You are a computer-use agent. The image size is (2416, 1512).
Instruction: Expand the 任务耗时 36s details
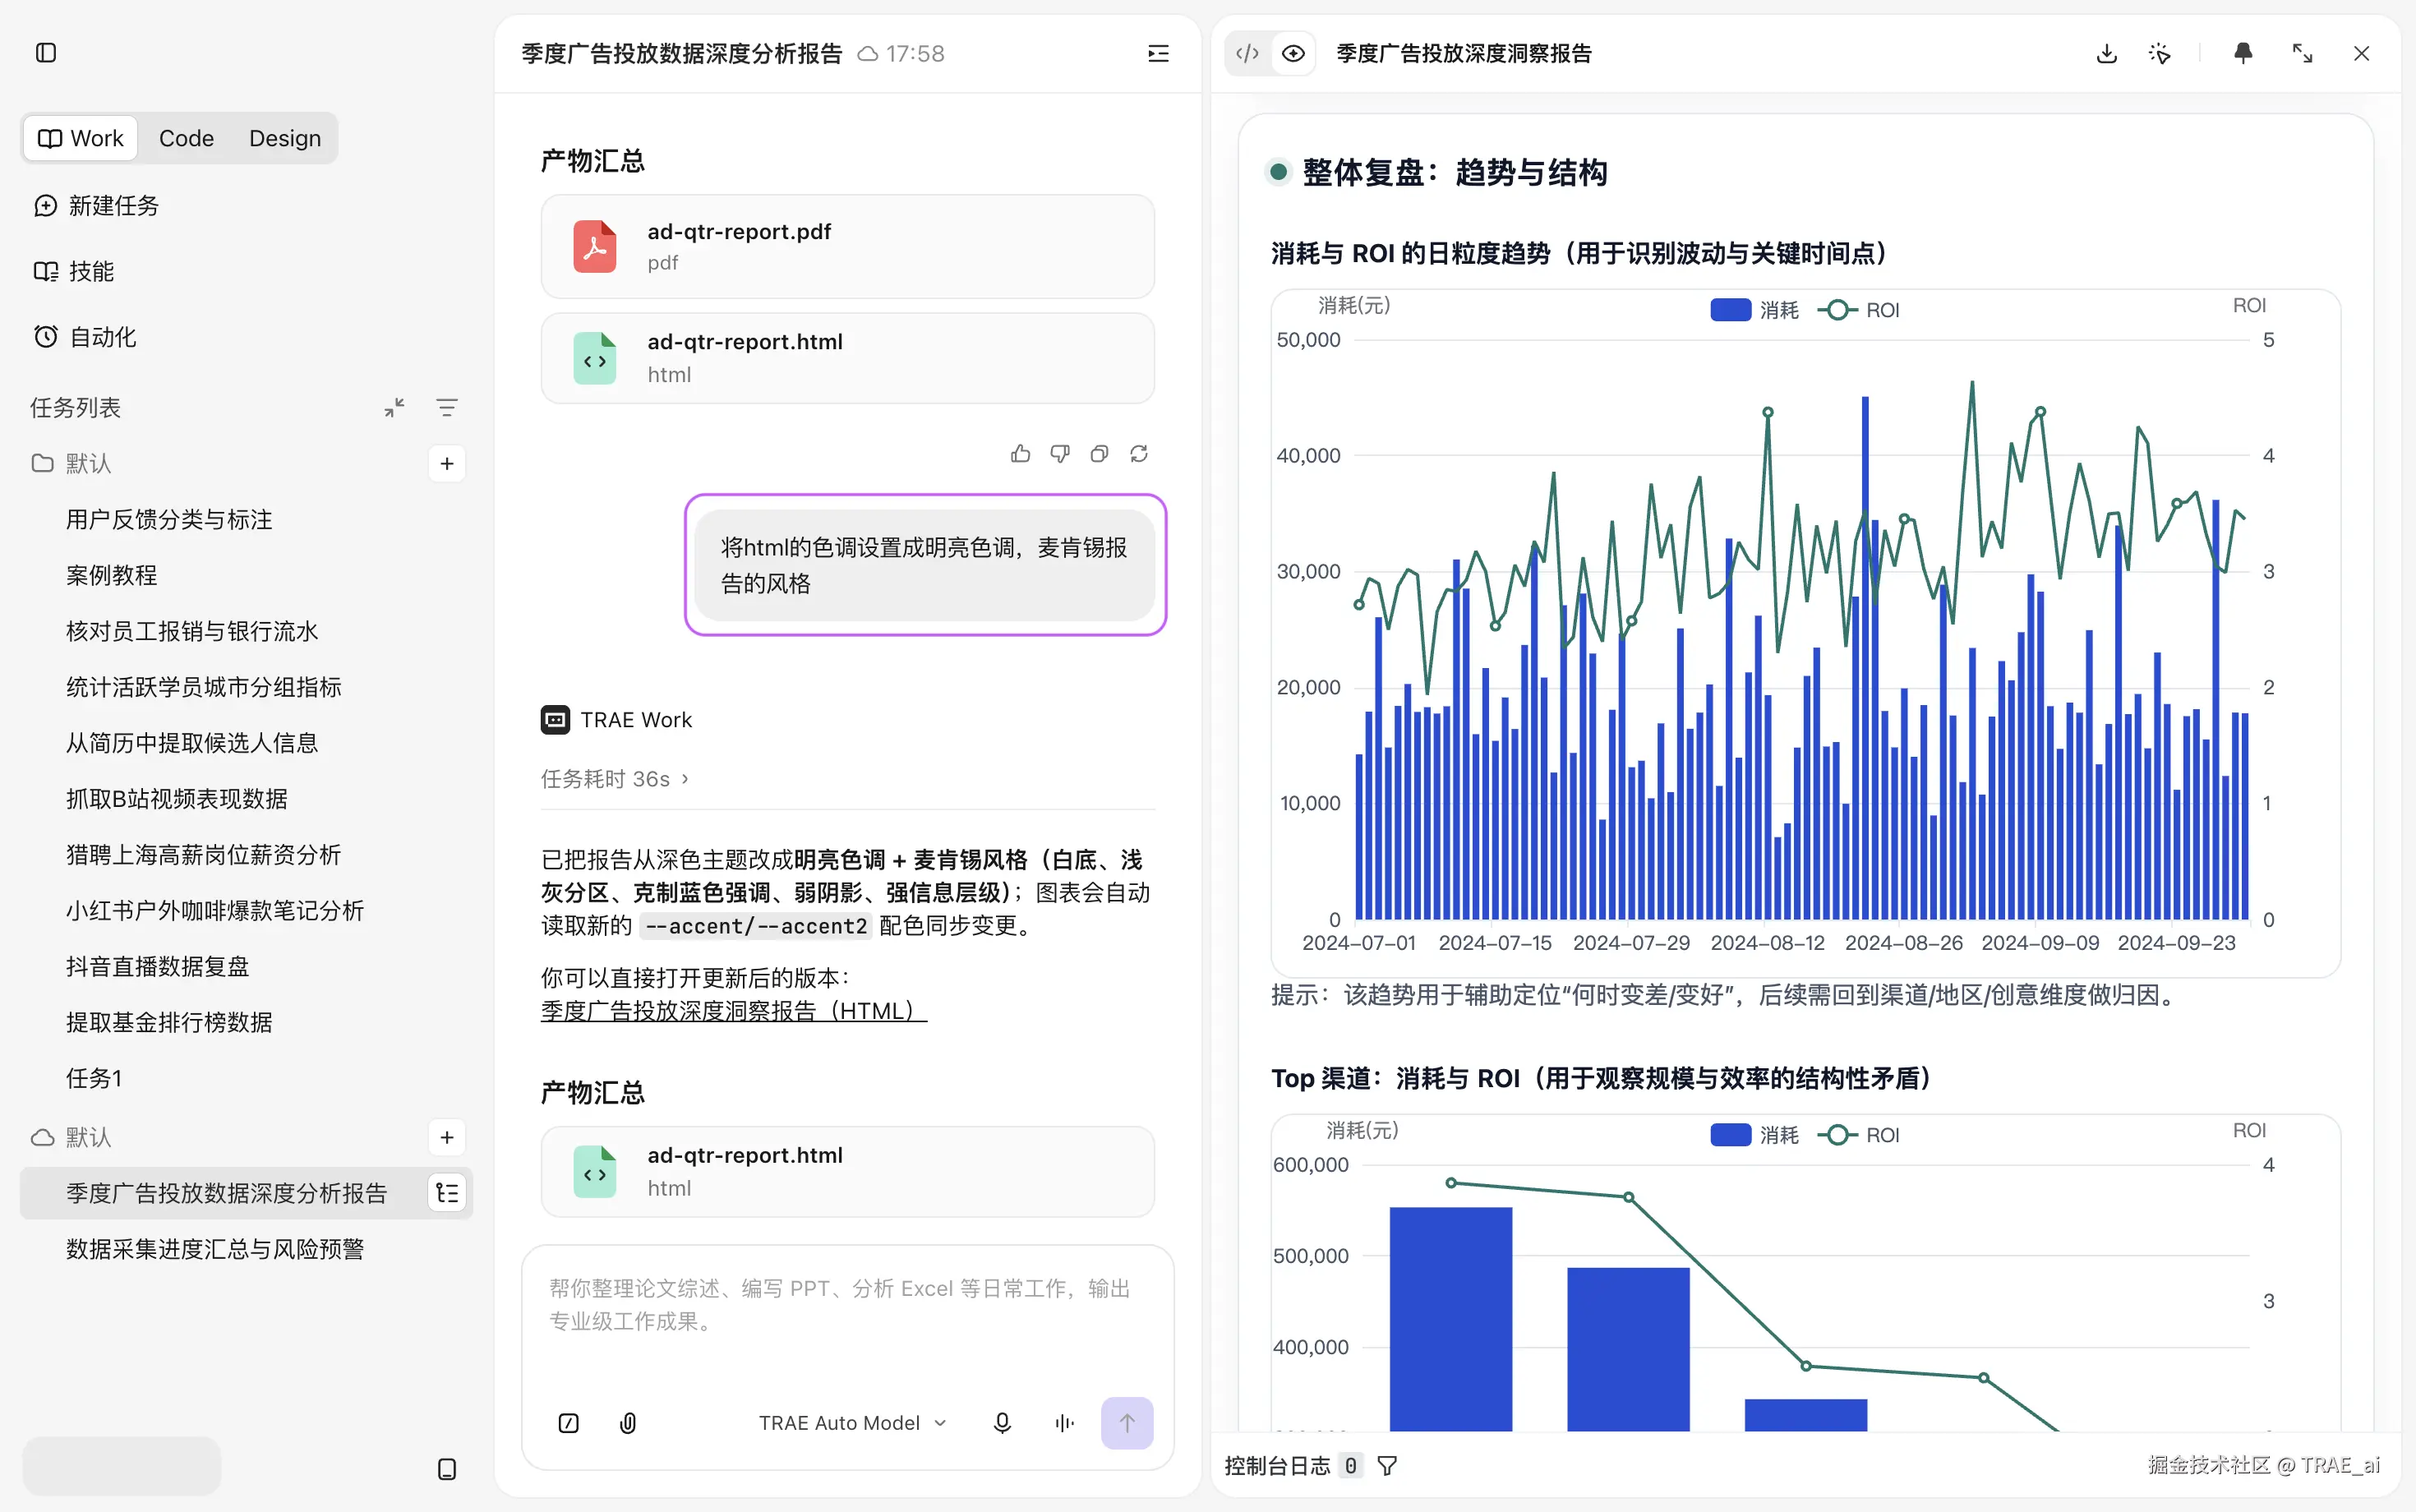click(x=615, y=778)
